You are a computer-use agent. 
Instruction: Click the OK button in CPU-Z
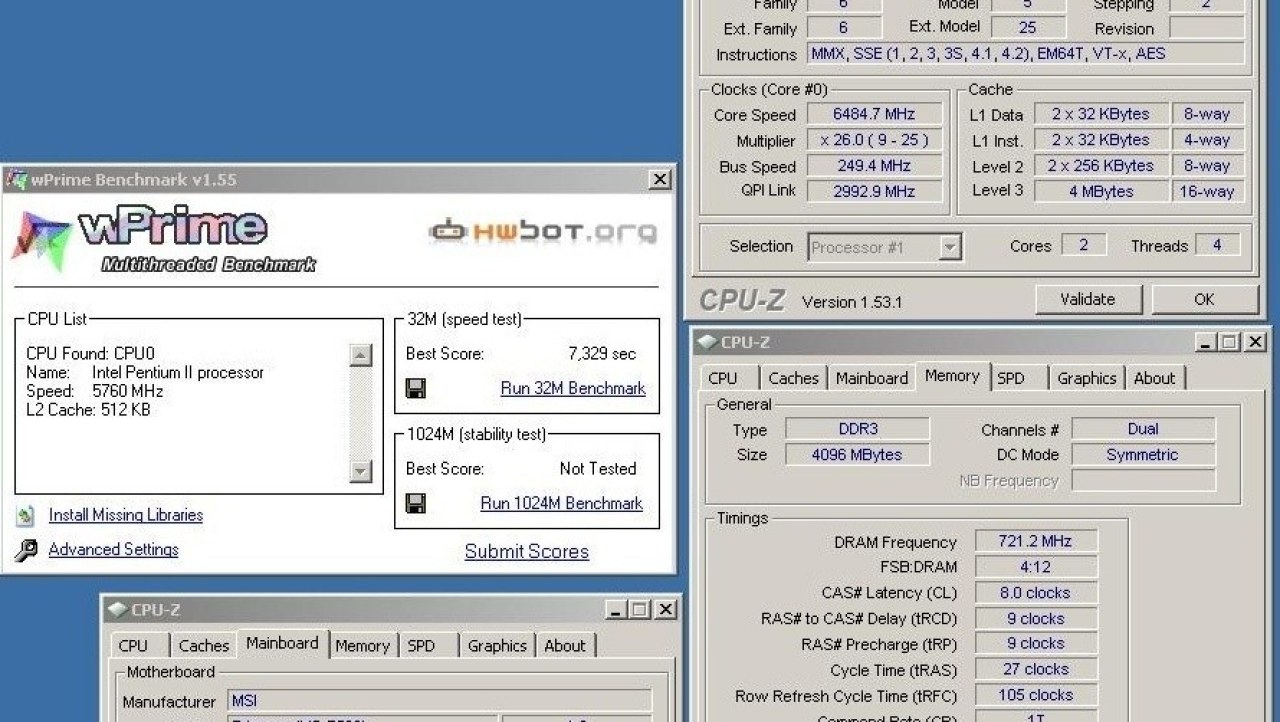[1204, 299]
